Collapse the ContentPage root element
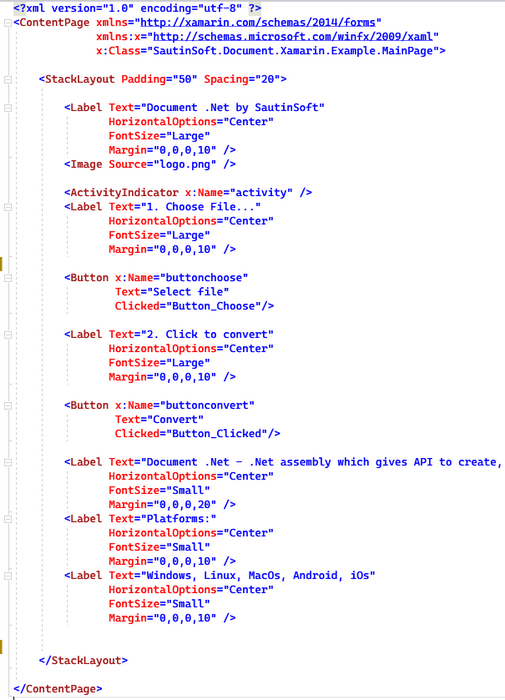This screenshot has height=700, width=505. [x=8, y=23]
